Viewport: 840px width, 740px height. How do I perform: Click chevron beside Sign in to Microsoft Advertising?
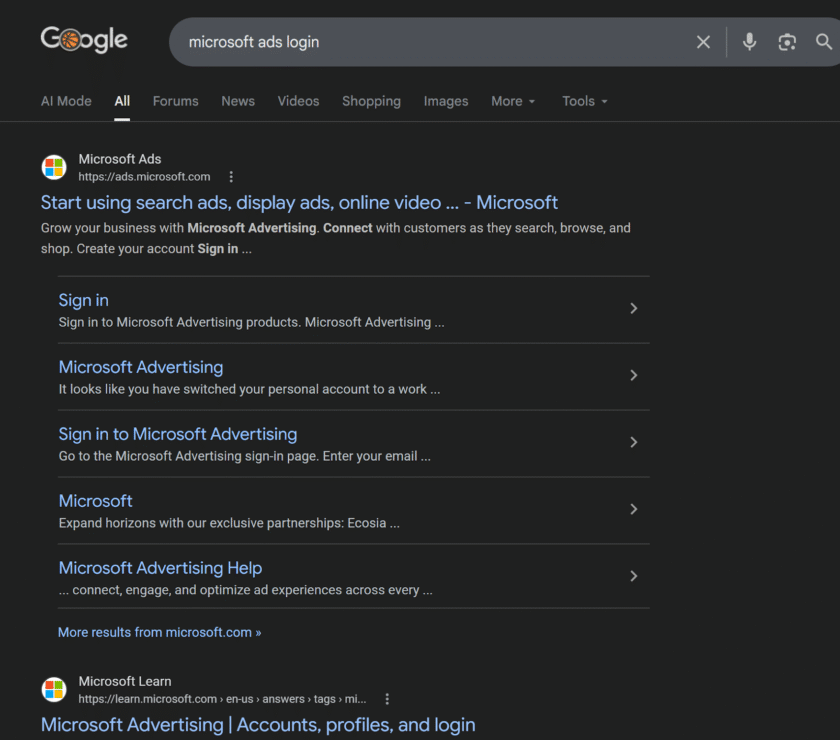click(x=633, y=442)
